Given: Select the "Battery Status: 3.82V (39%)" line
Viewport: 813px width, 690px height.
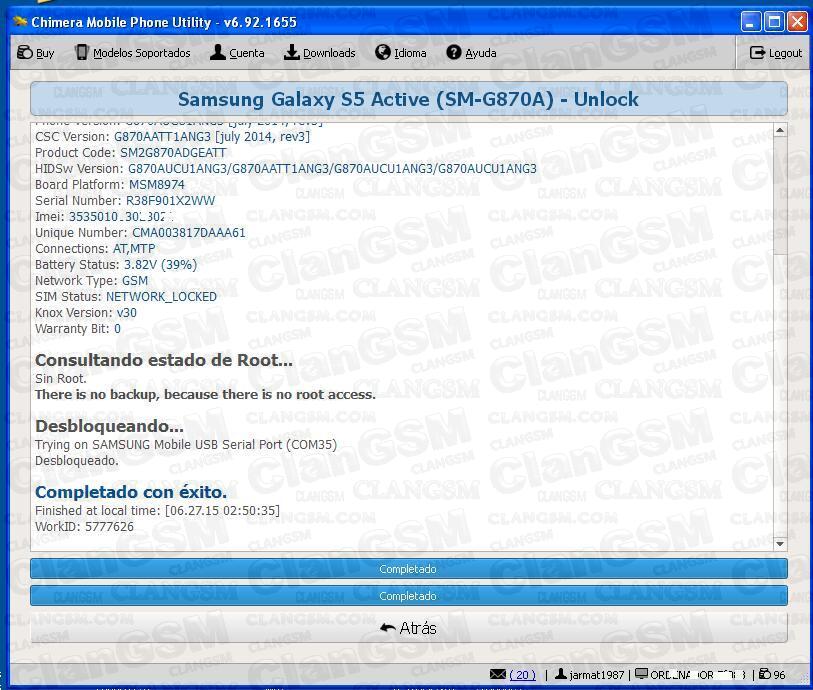Looking at the screenshot, I should 116,265.
